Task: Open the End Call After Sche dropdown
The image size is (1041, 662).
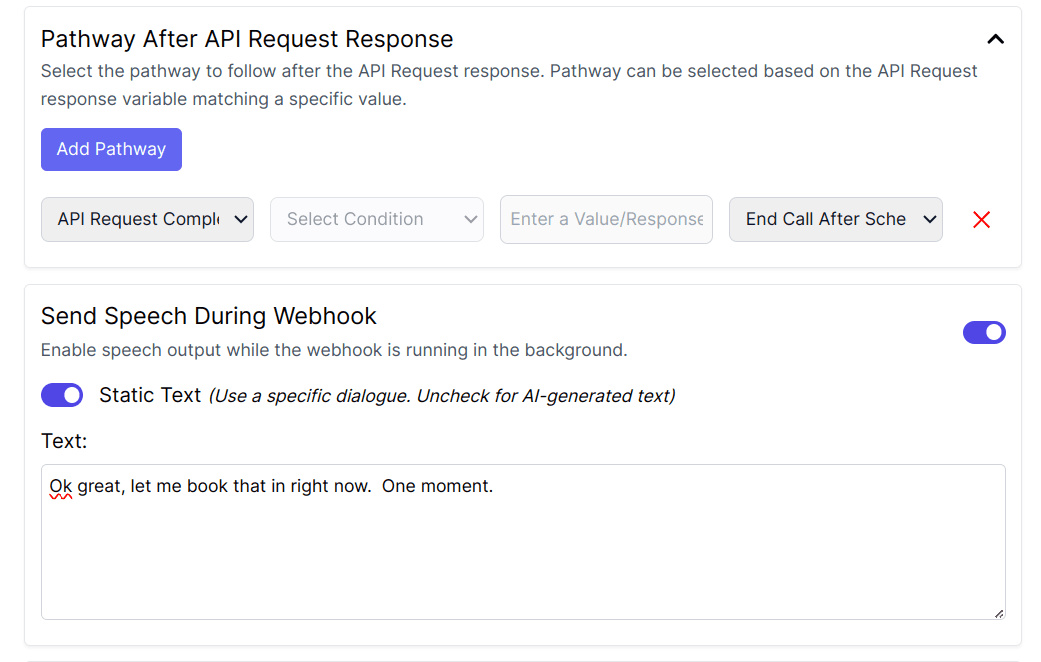Action: pos(835,219)
